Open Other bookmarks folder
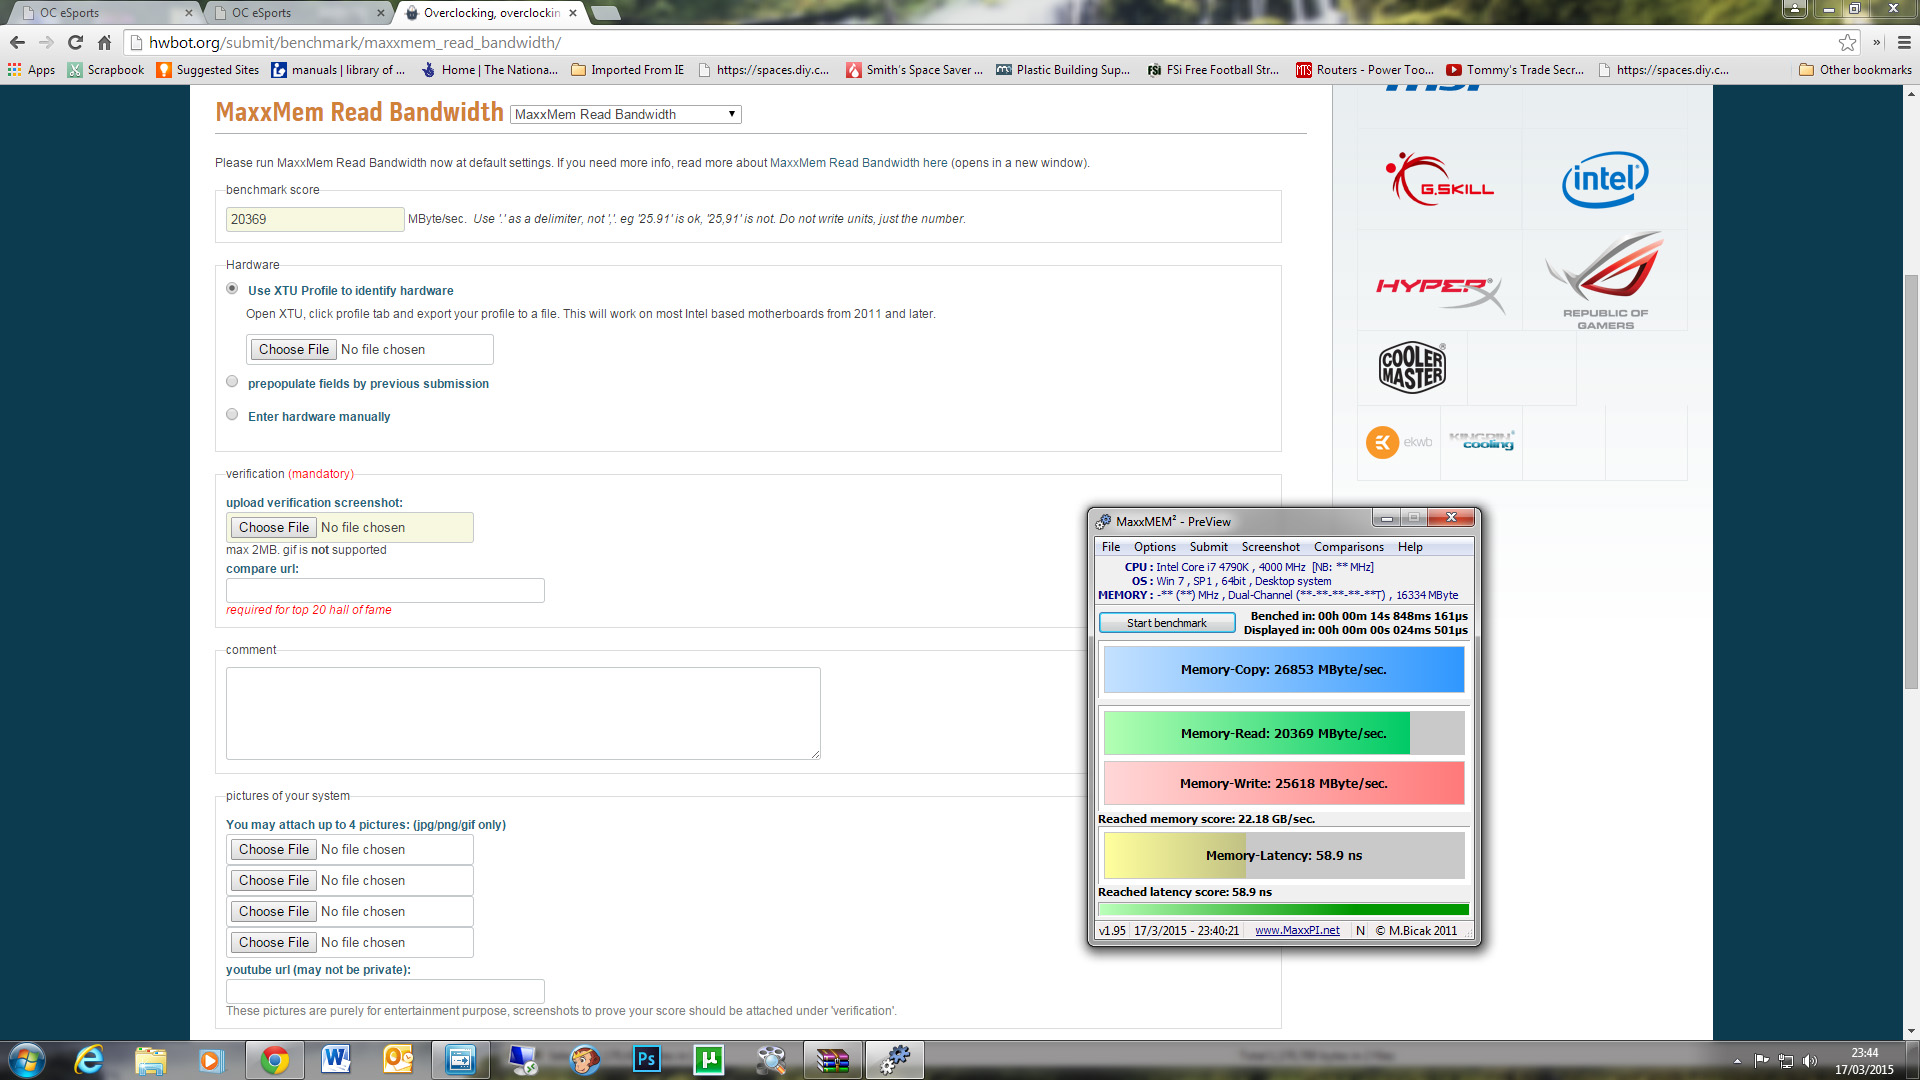1920x1080 pixels. 1855,70
